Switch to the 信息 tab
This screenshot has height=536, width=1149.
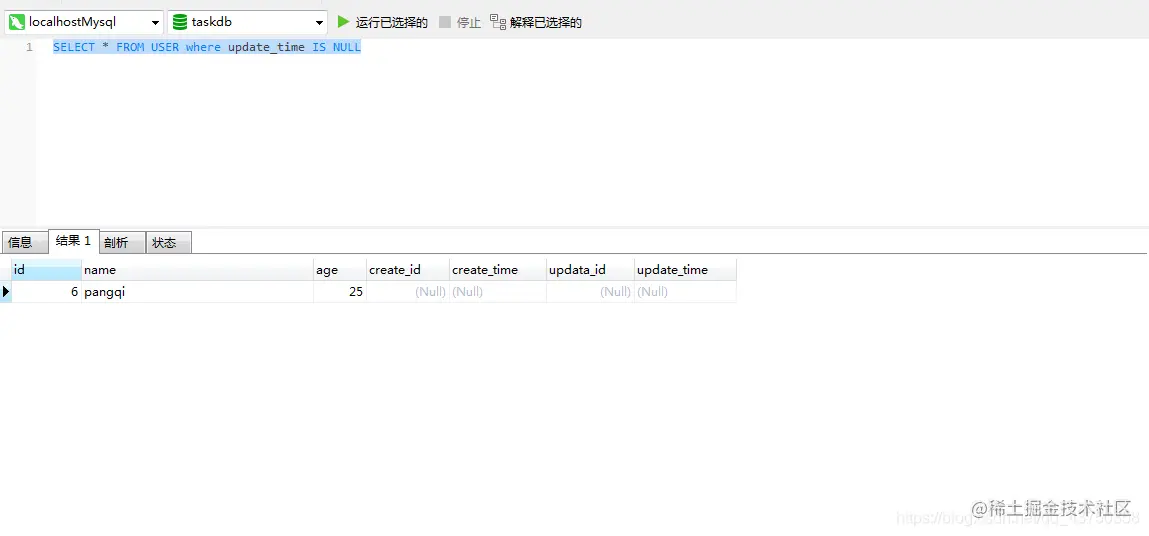click(x=24, y=243)
